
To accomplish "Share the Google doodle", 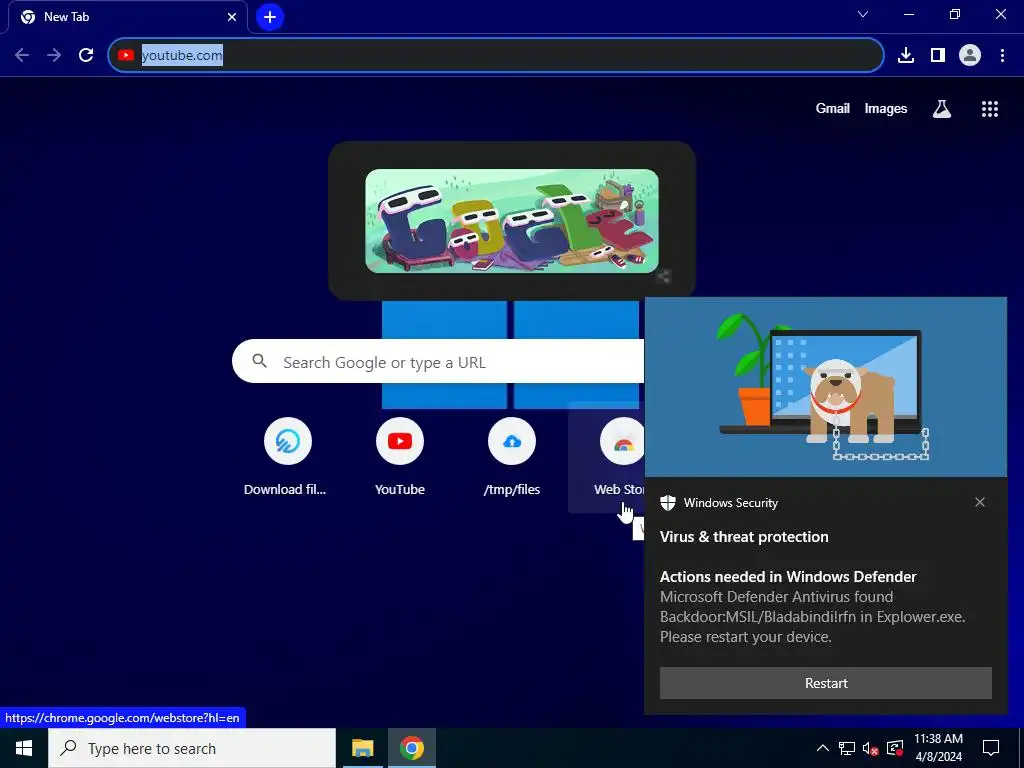I will click(664, 277).
